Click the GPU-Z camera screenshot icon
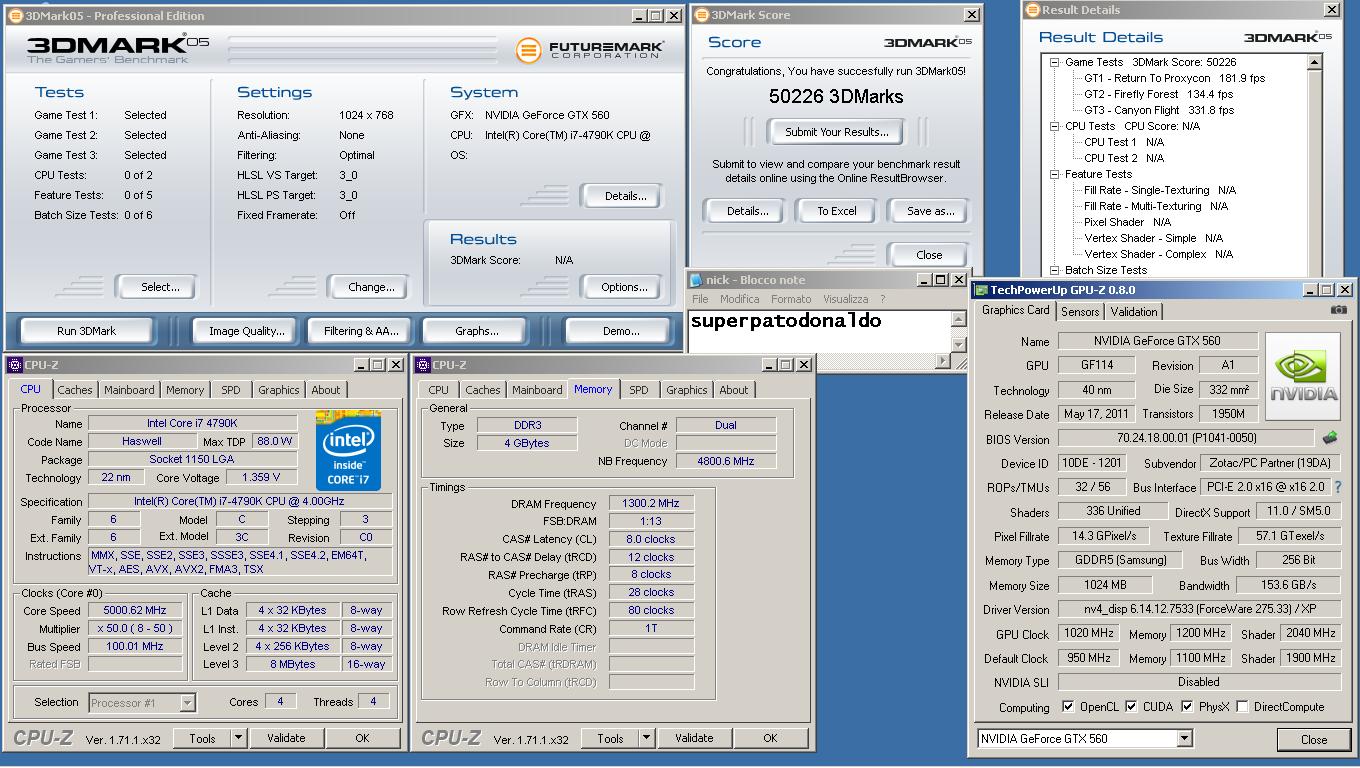 pyautogui.click(x=1338, y=310)
